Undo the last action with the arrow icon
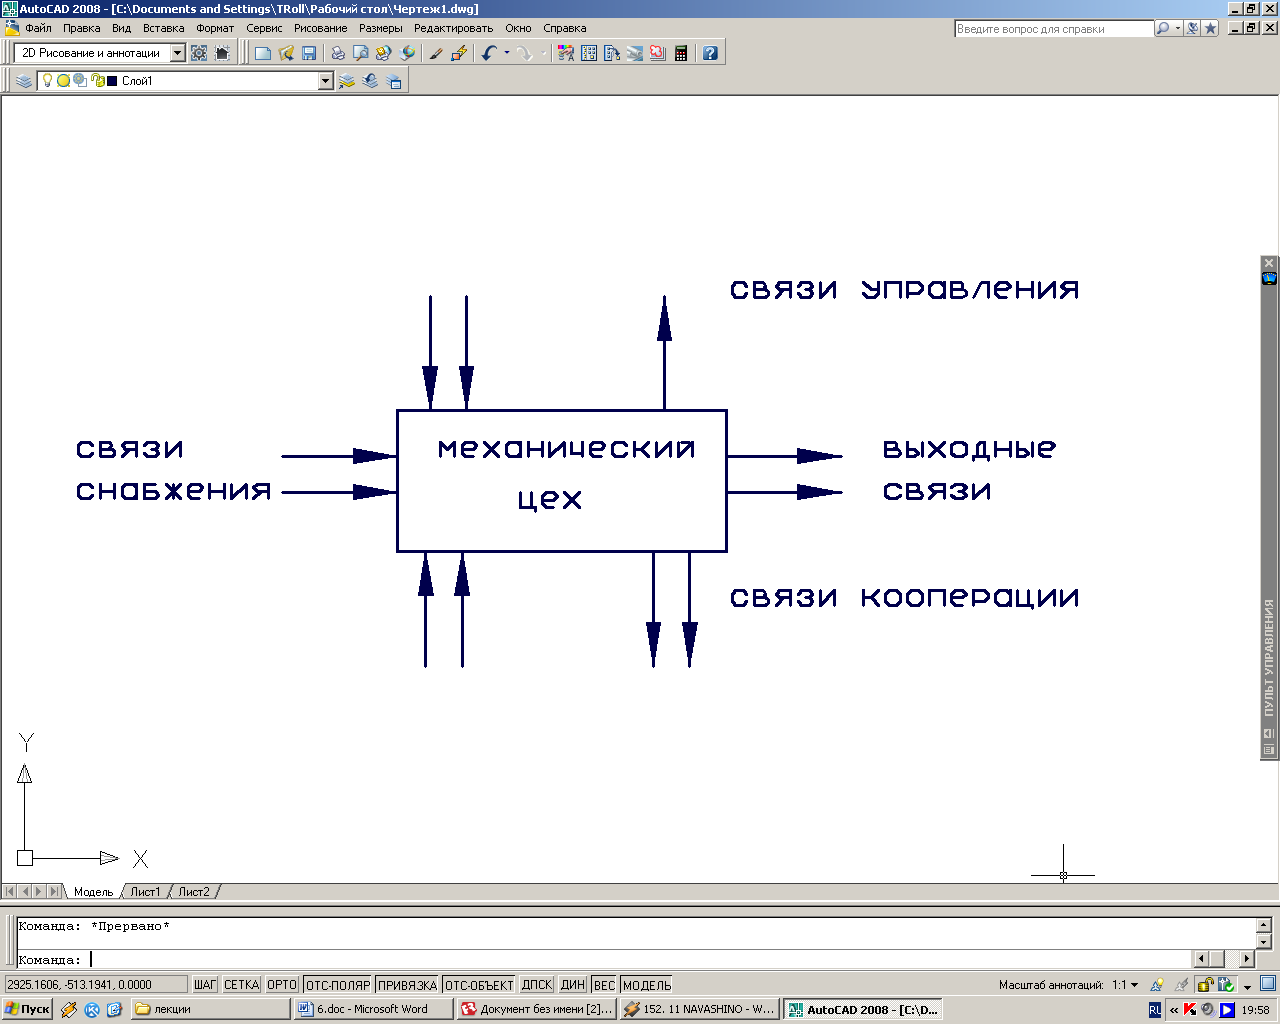1280x1024 pixels. (488, 53)
